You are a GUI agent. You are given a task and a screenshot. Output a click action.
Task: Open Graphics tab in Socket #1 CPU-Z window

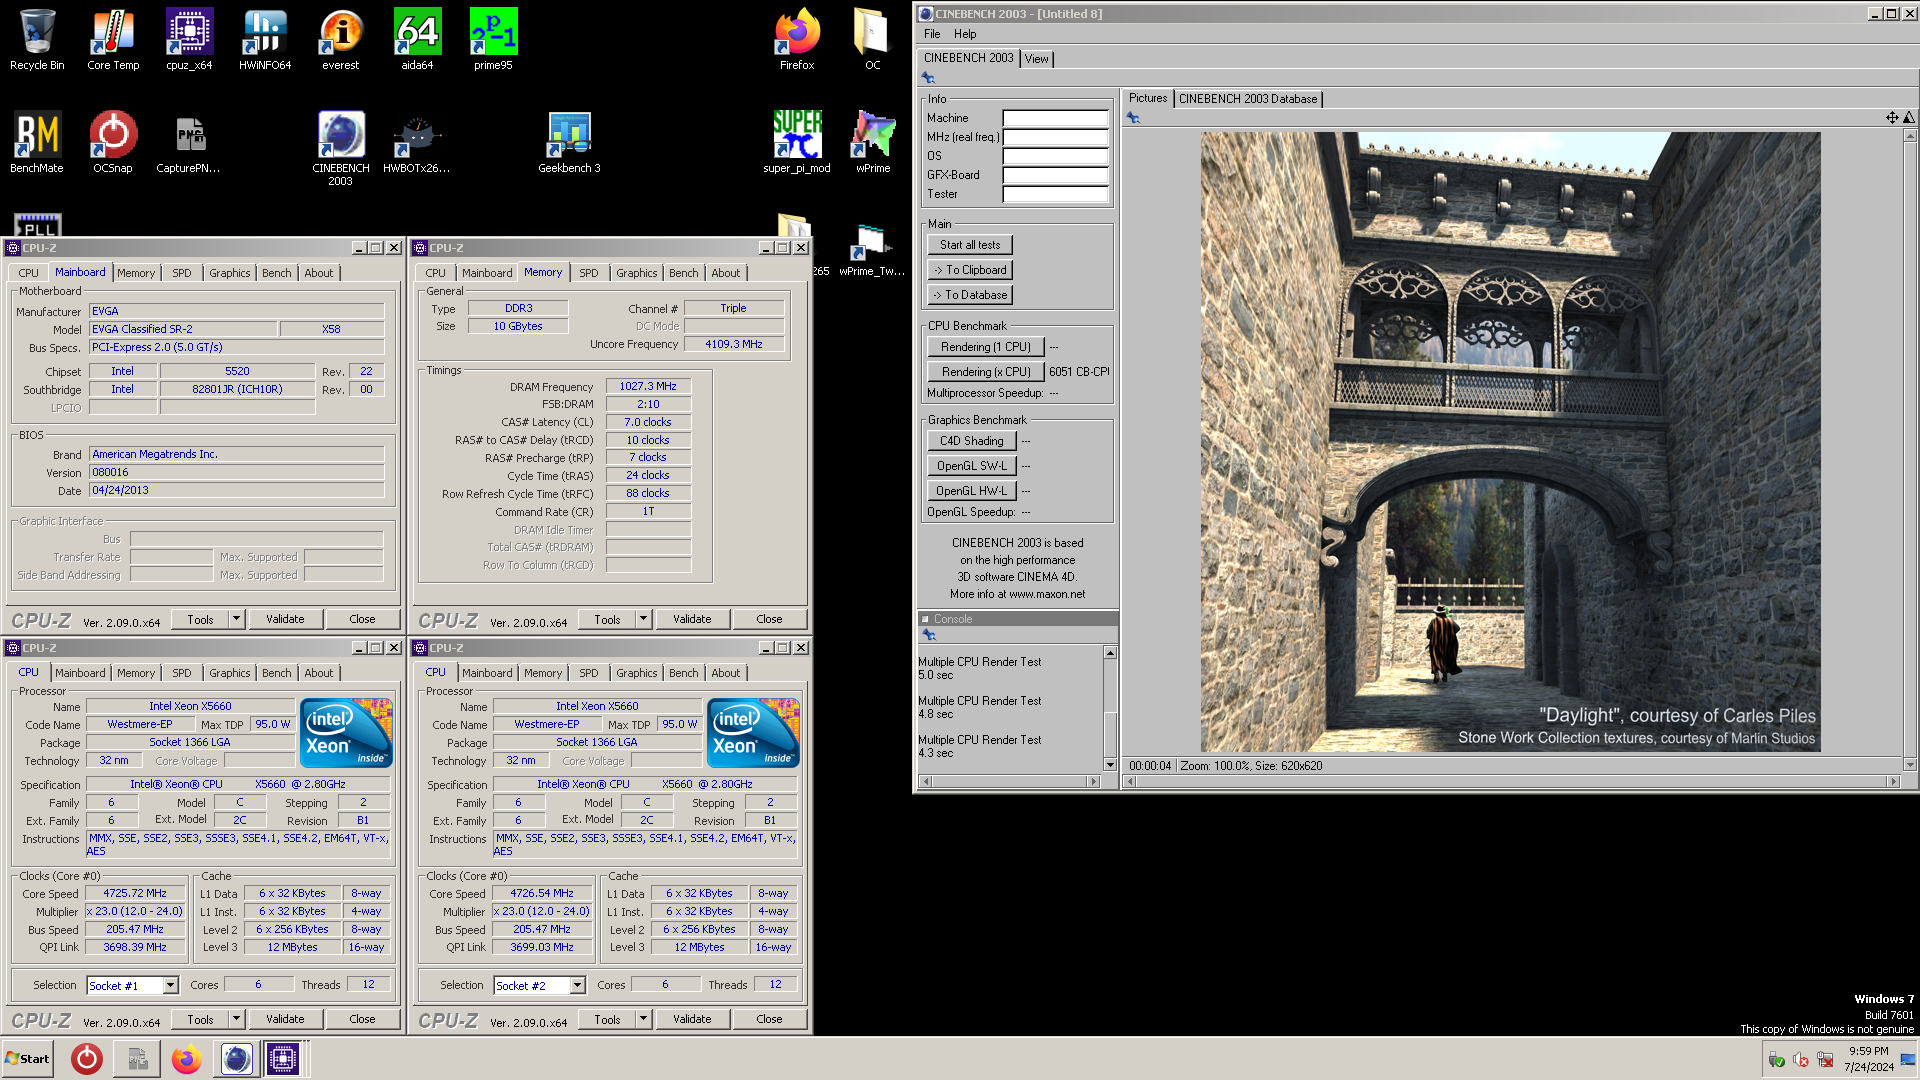point(230,673)
